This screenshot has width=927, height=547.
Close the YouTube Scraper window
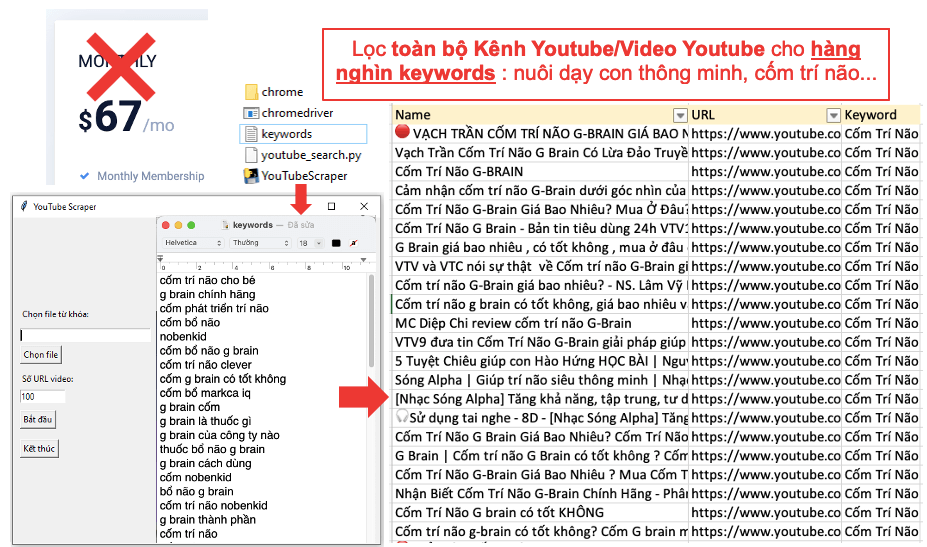tap(364, 206)
